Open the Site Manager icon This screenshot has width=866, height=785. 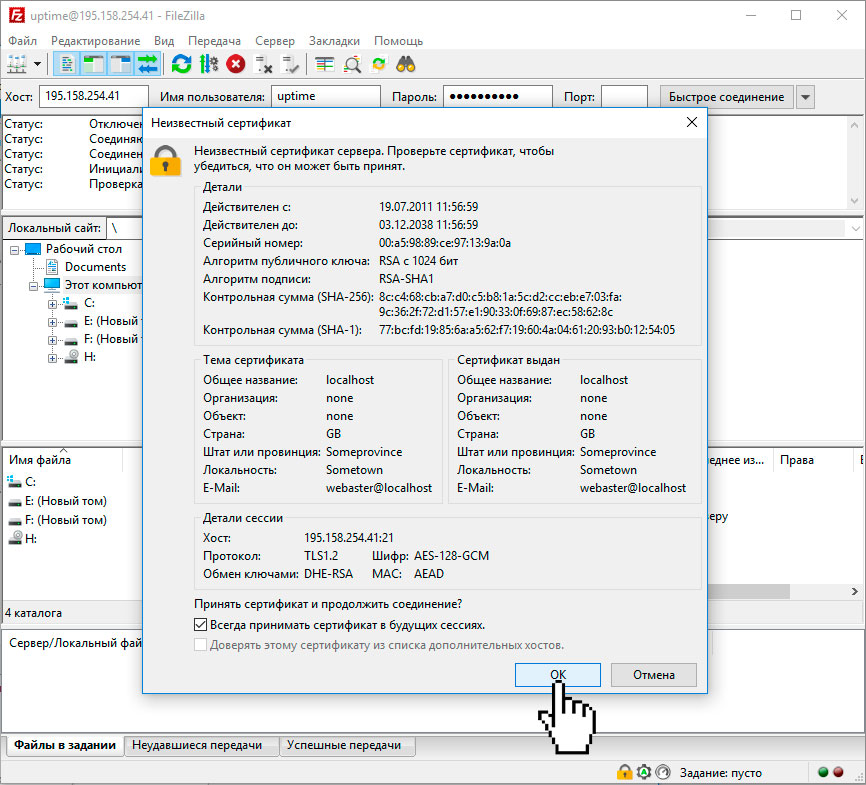coord(17,64)
